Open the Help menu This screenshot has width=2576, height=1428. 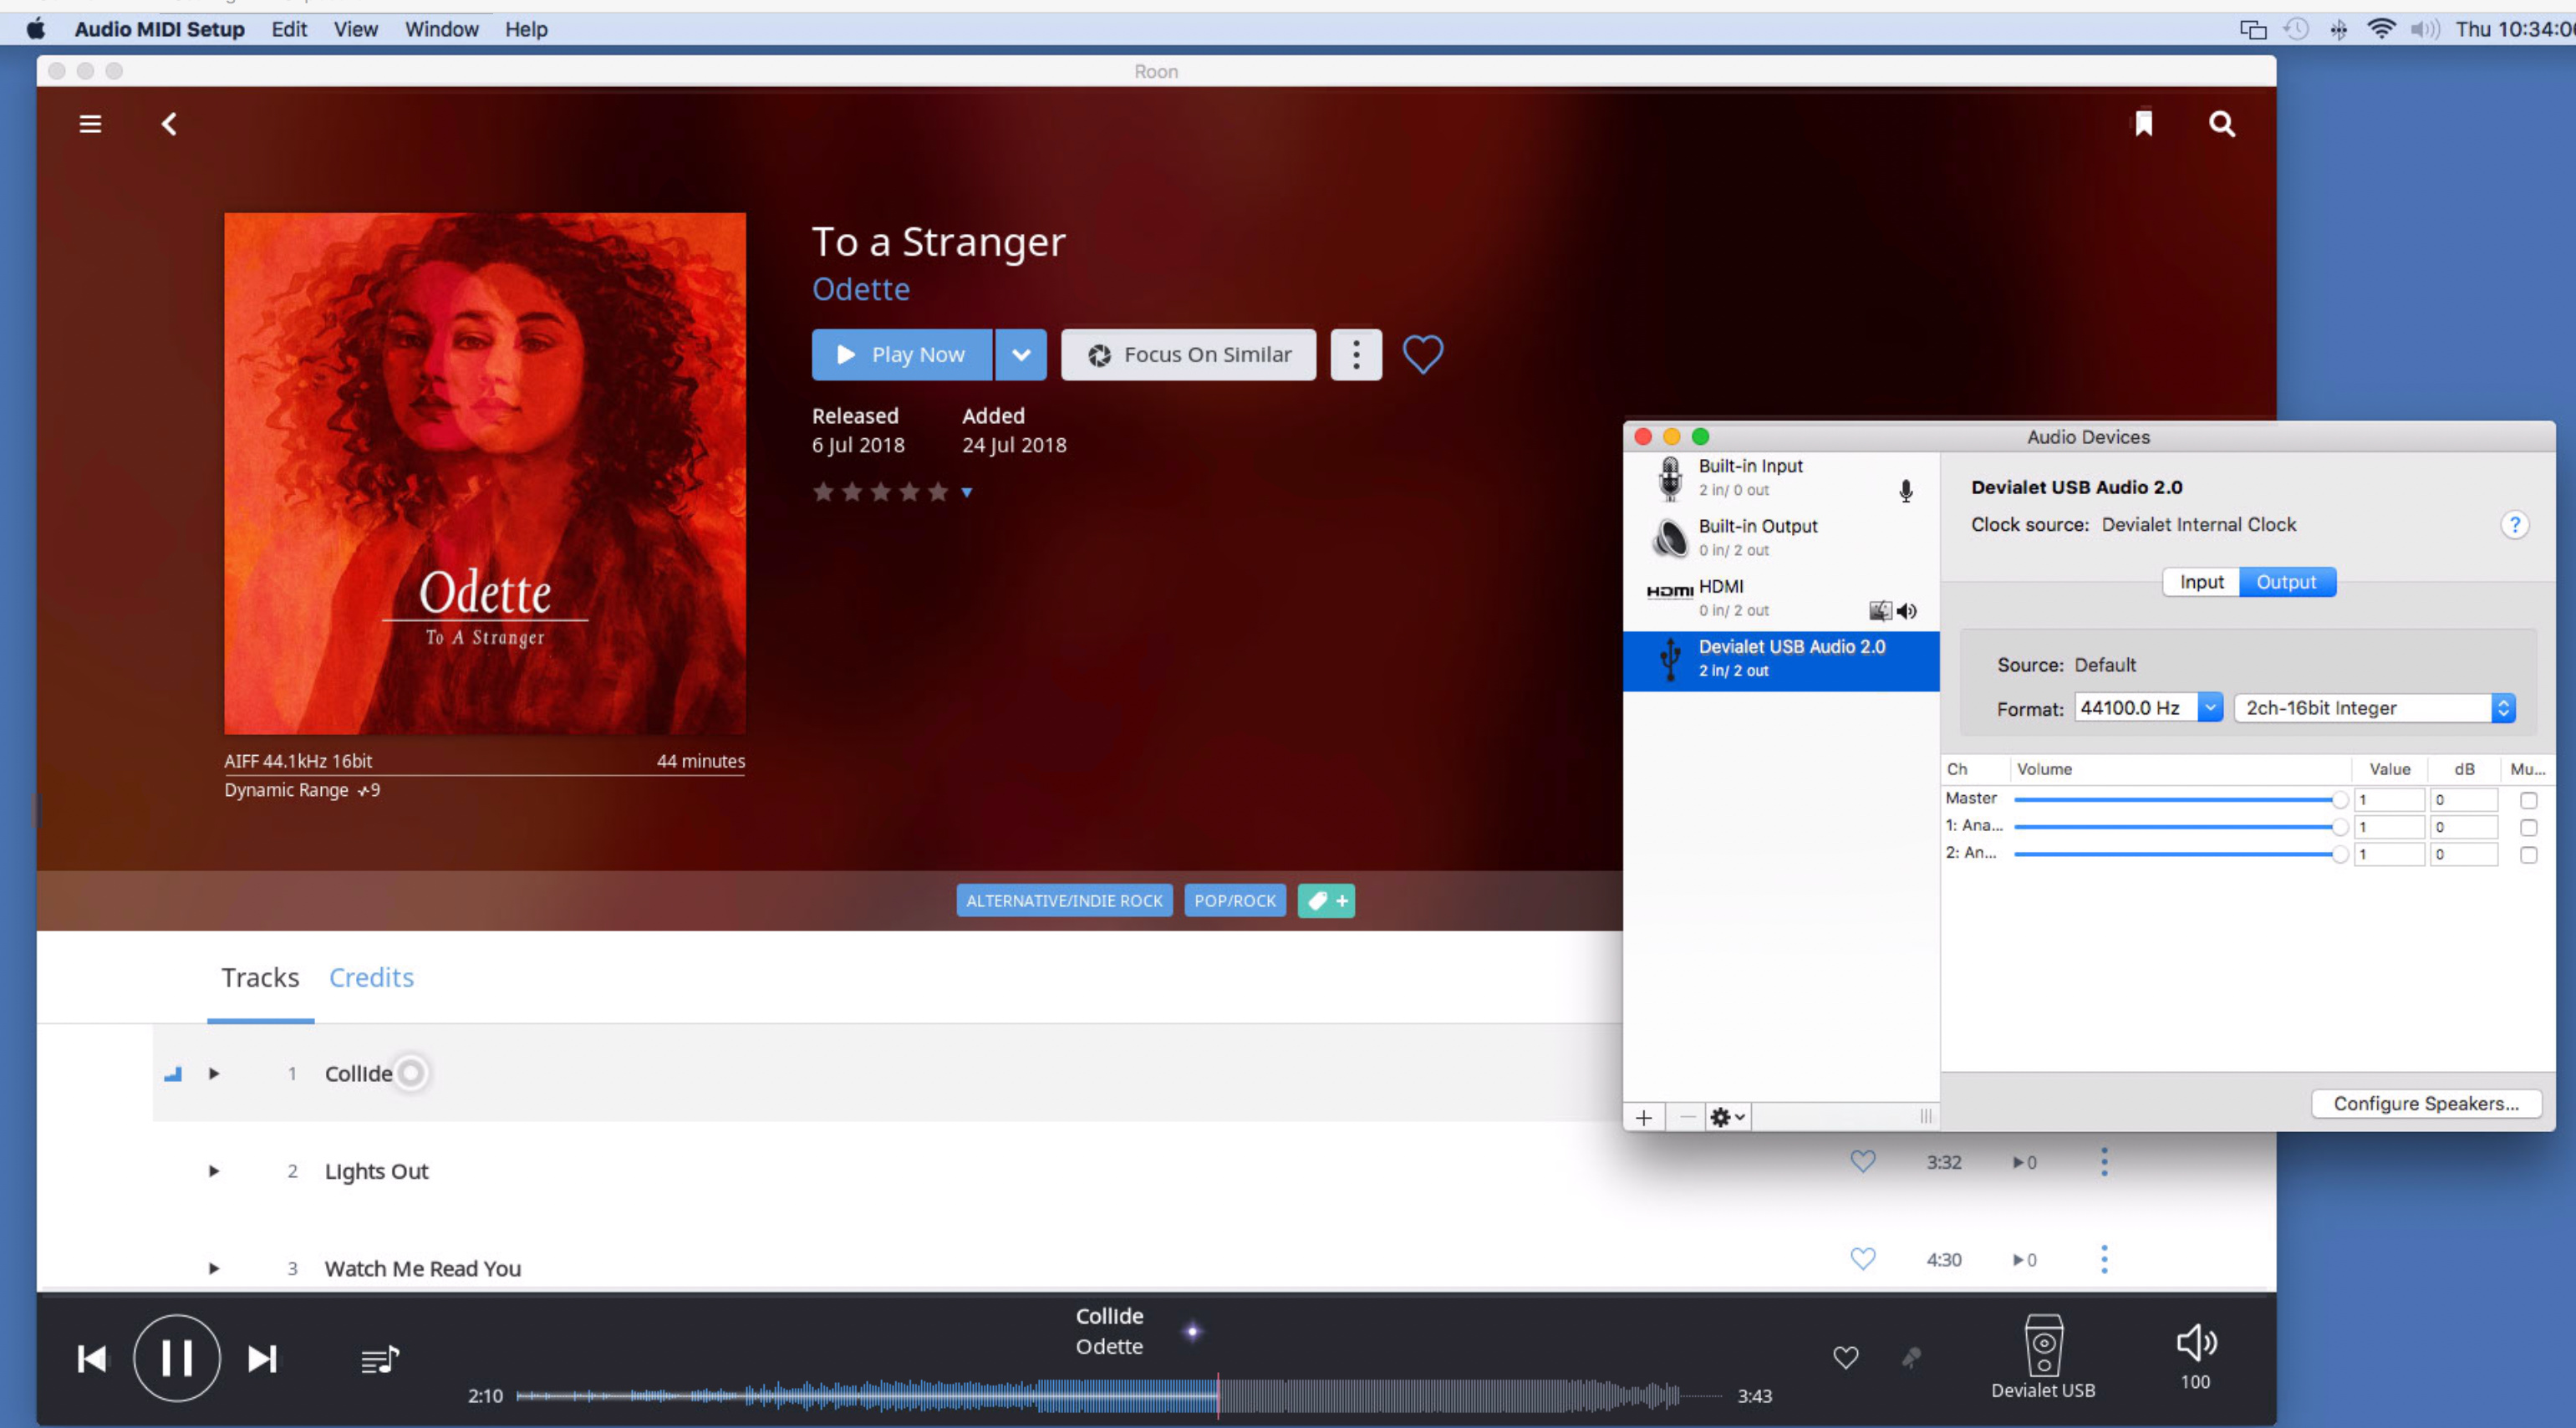526,29
